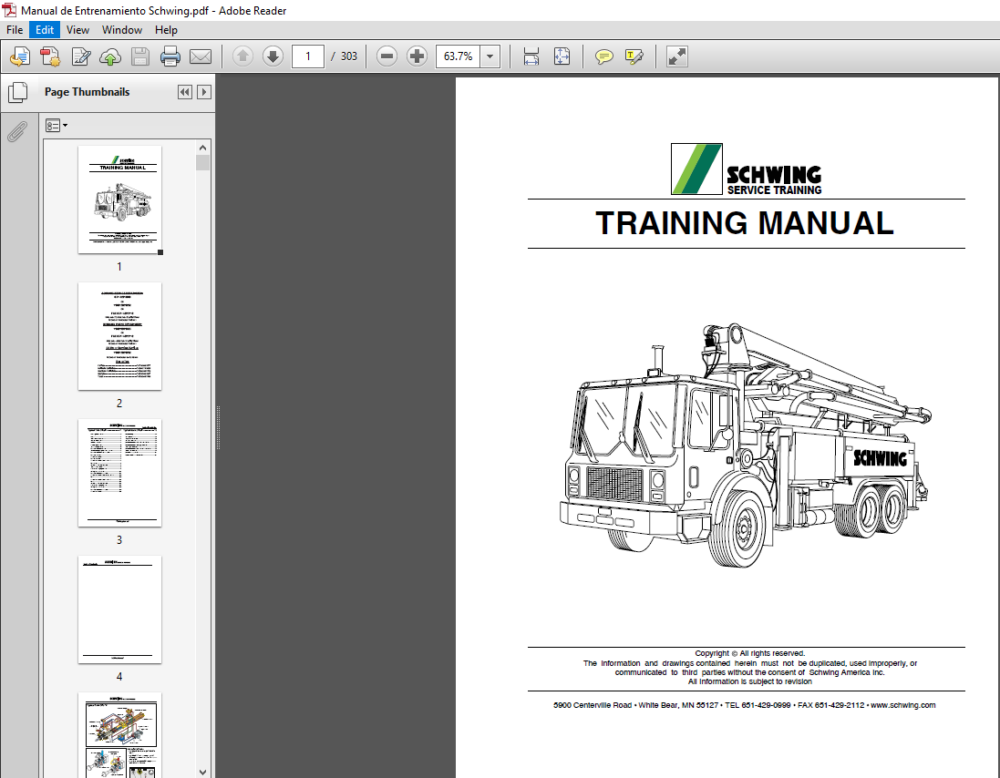Click the TRAINING MANUAL heading text
The height and width of the screenshot is (778, 1000).
click(744, 223)
